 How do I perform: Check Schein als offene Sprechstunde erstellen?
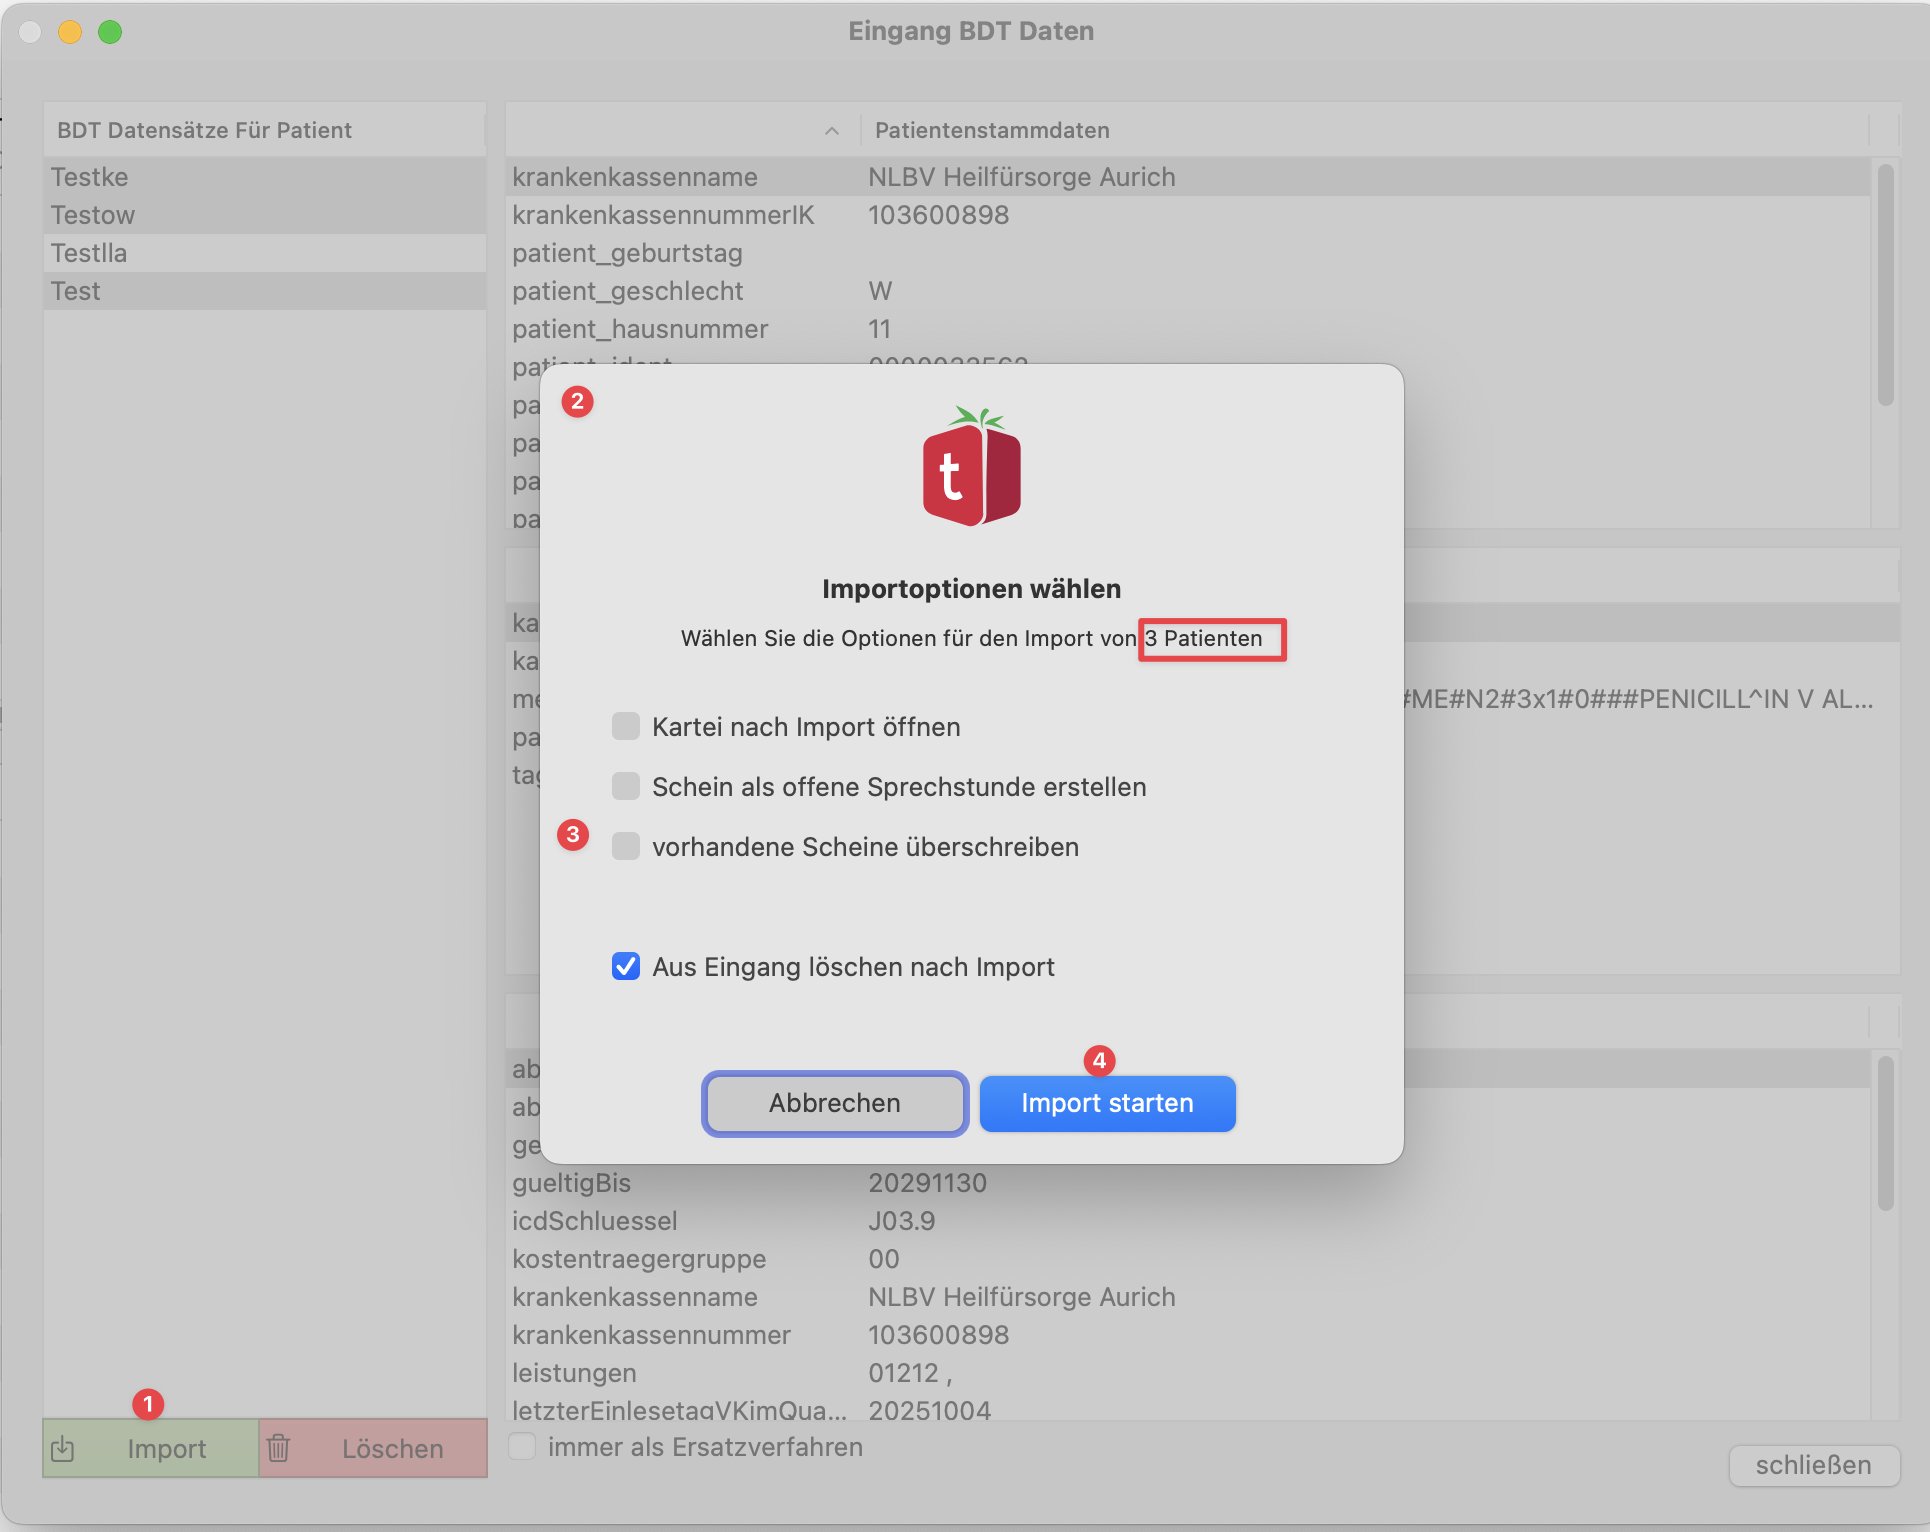626,786
